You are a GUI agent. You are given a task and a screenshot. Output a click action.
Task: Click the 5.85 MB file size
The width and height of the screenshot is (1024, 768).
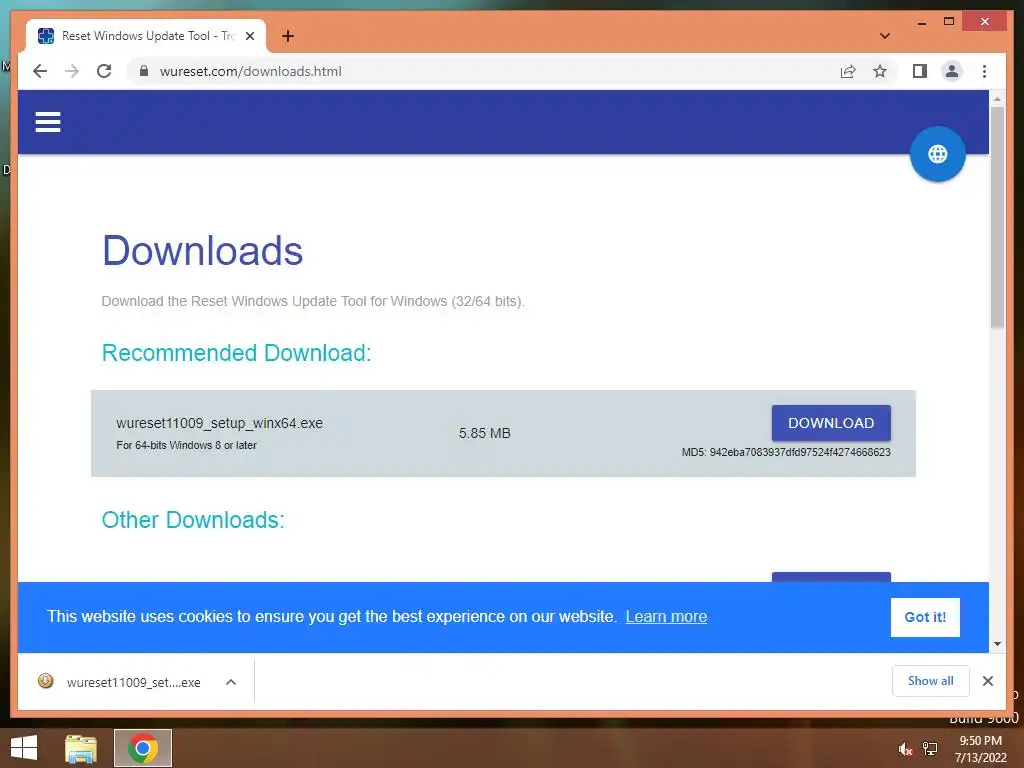485,433
